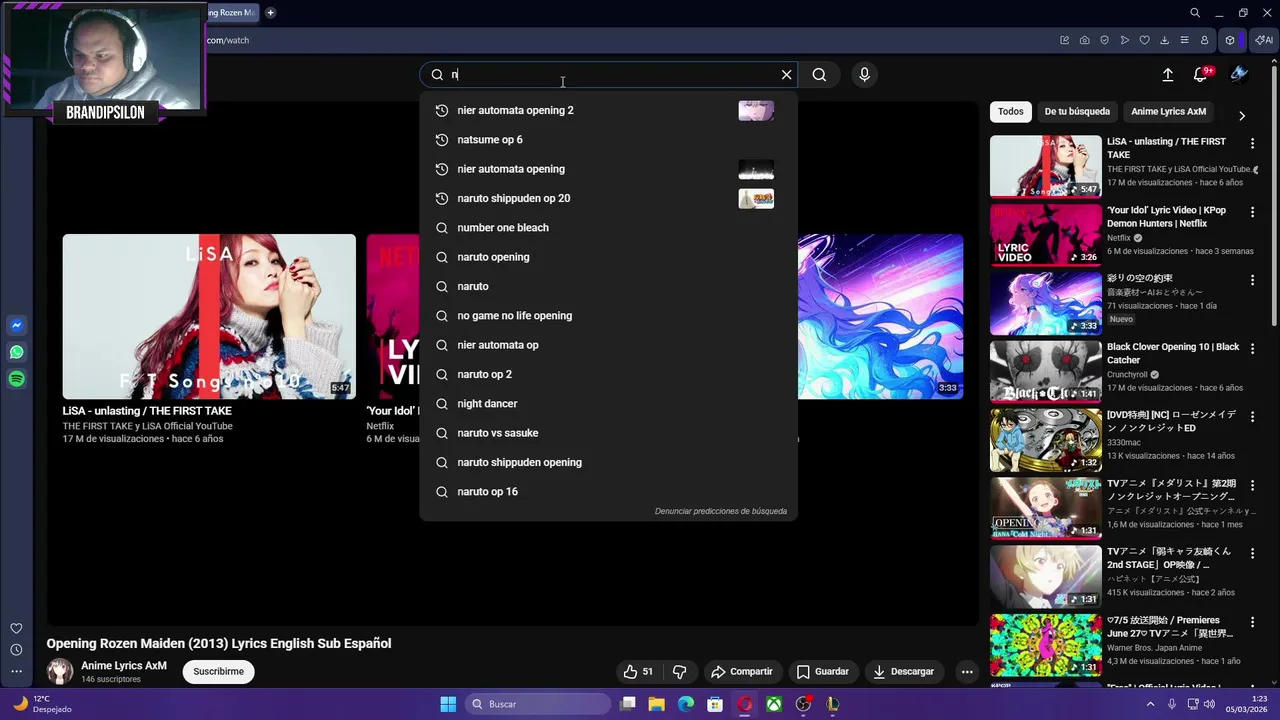Viewport: 1280px width, 720px height.
Task: Choose suggestion 'natsume op 6'
Action: coord(608,140)
